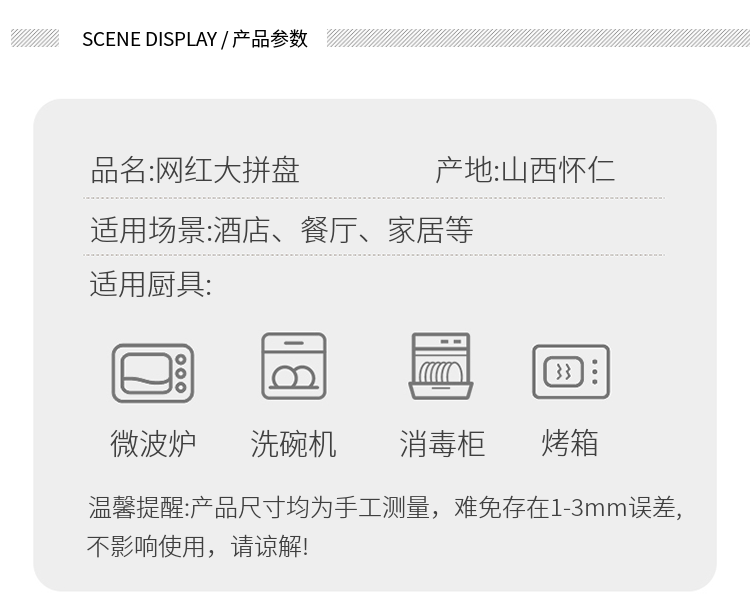Click the plates inside the dishwasher icon
750x611 pixels.
(294, 377)
